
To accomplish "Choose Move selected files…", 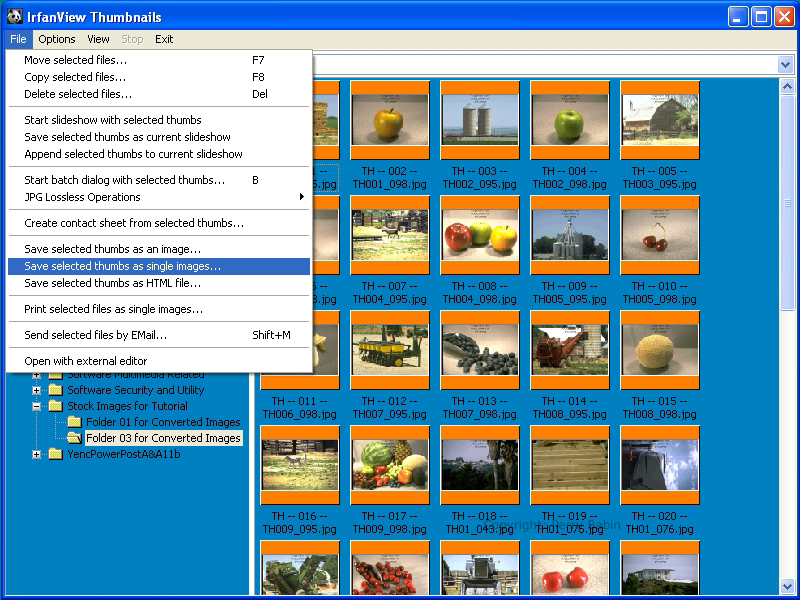I will 159,60.
